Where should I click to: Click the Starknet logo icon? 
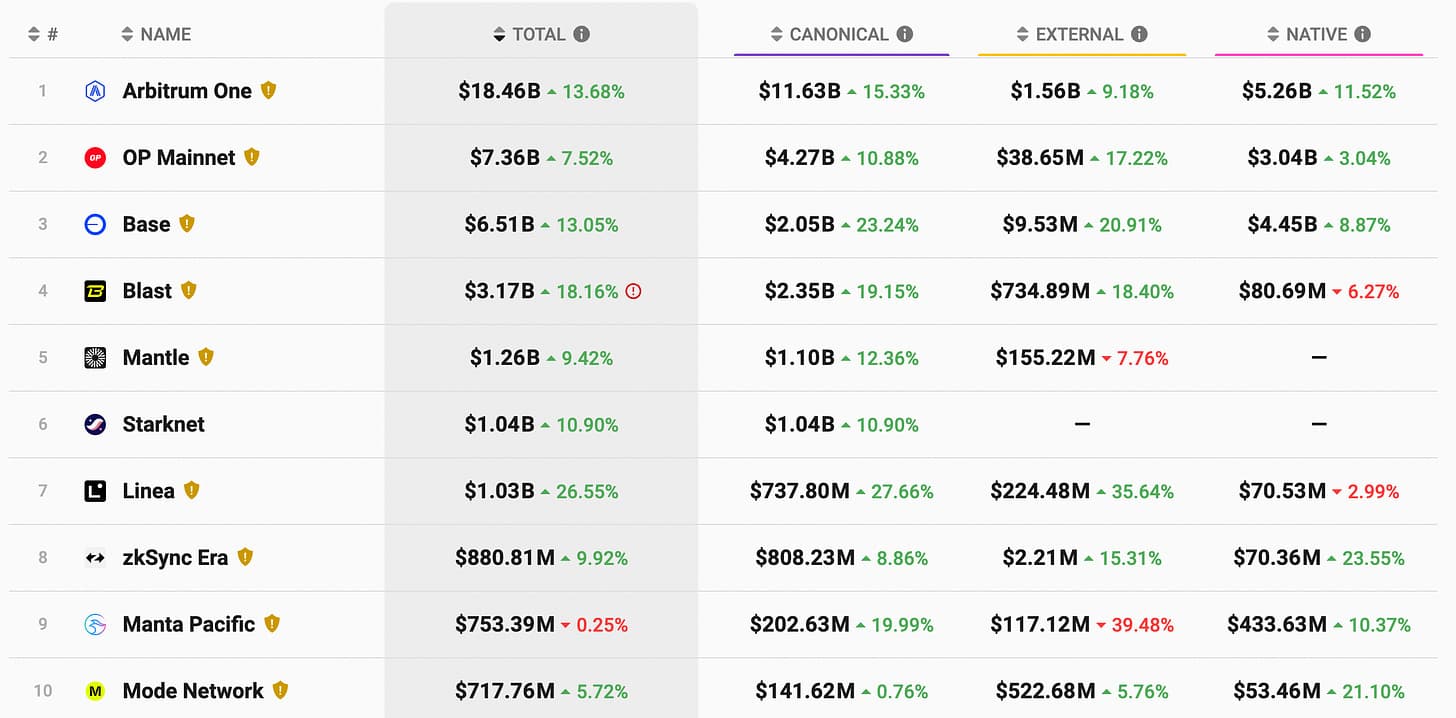tap(95, 424)
